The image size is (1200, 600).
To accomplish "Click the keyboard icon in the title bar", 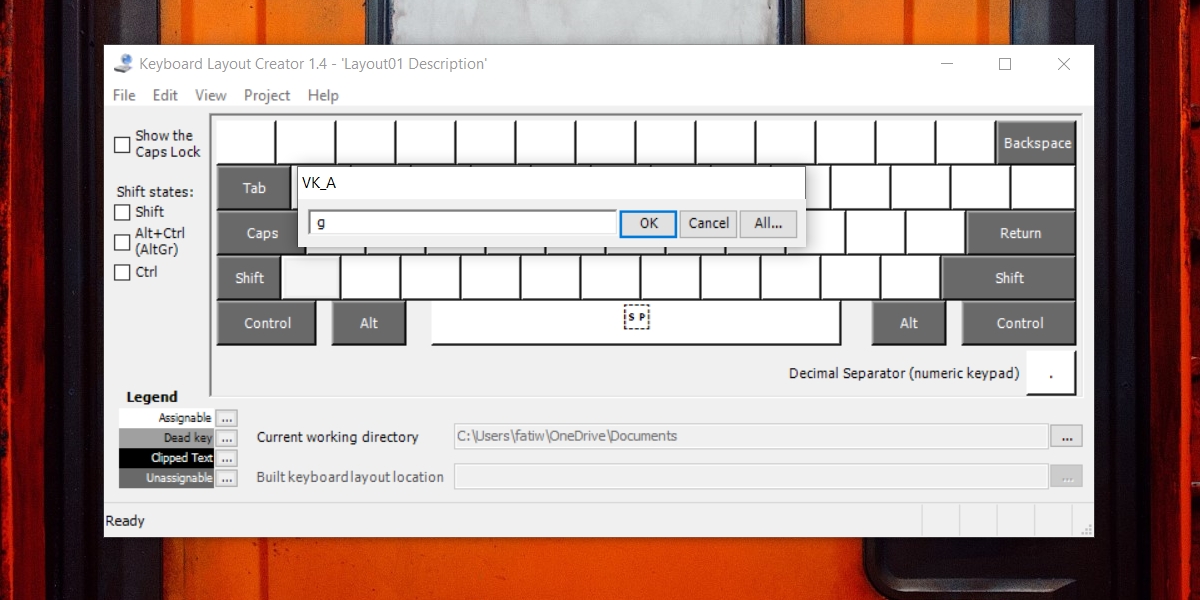I will point(124,63).
